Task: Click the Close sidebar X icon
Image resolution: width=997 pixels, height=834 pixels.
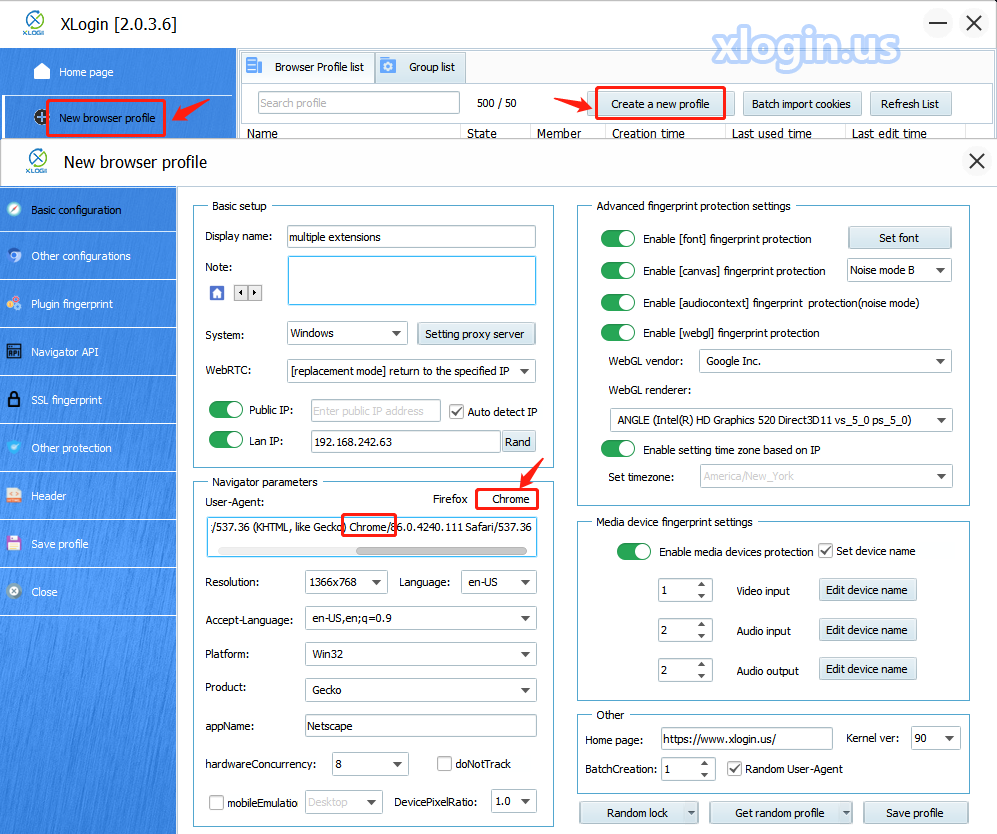Action: point(14,591)
